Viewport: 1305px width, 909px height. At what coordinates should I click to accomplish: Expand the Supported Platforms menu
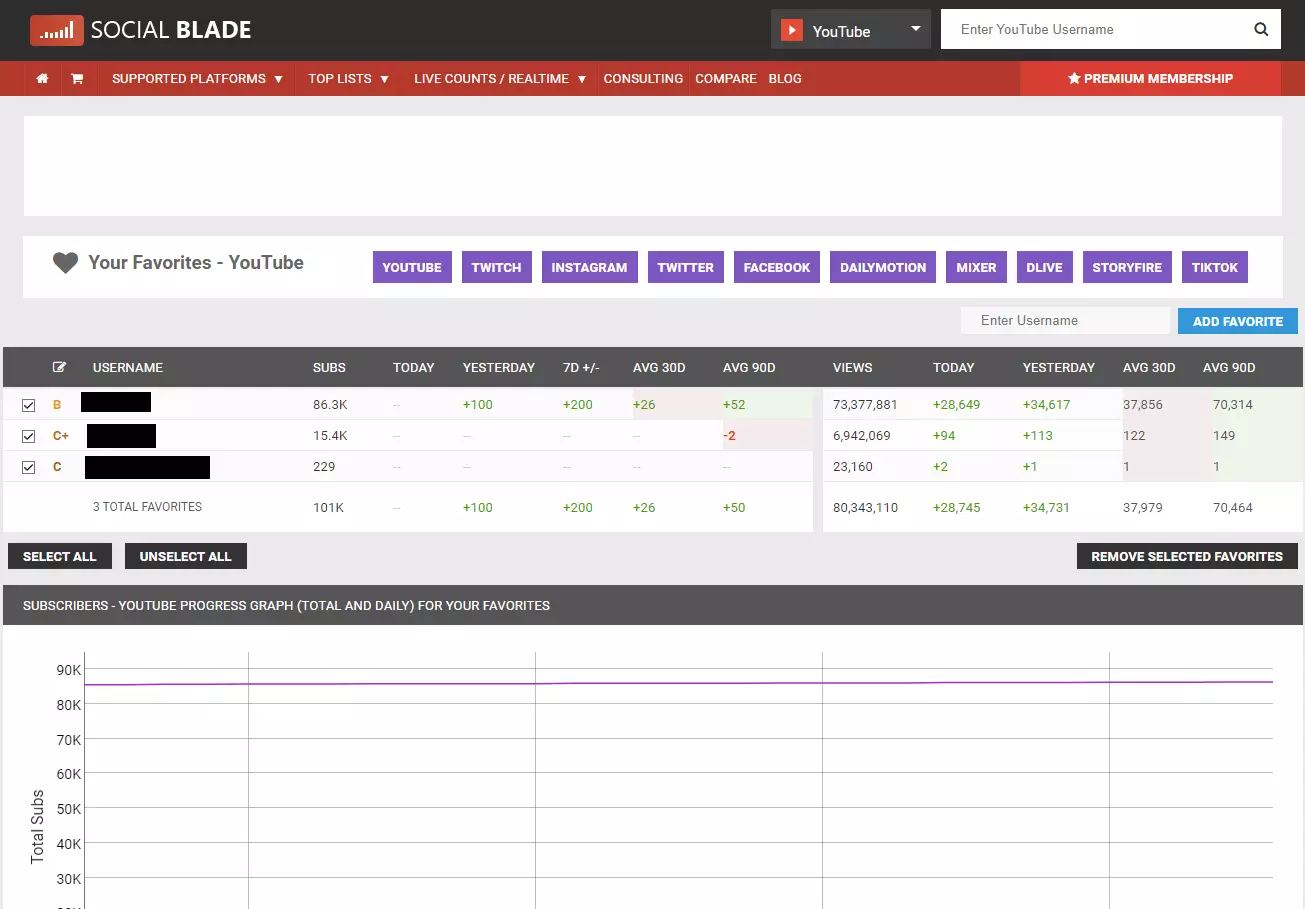197,79
